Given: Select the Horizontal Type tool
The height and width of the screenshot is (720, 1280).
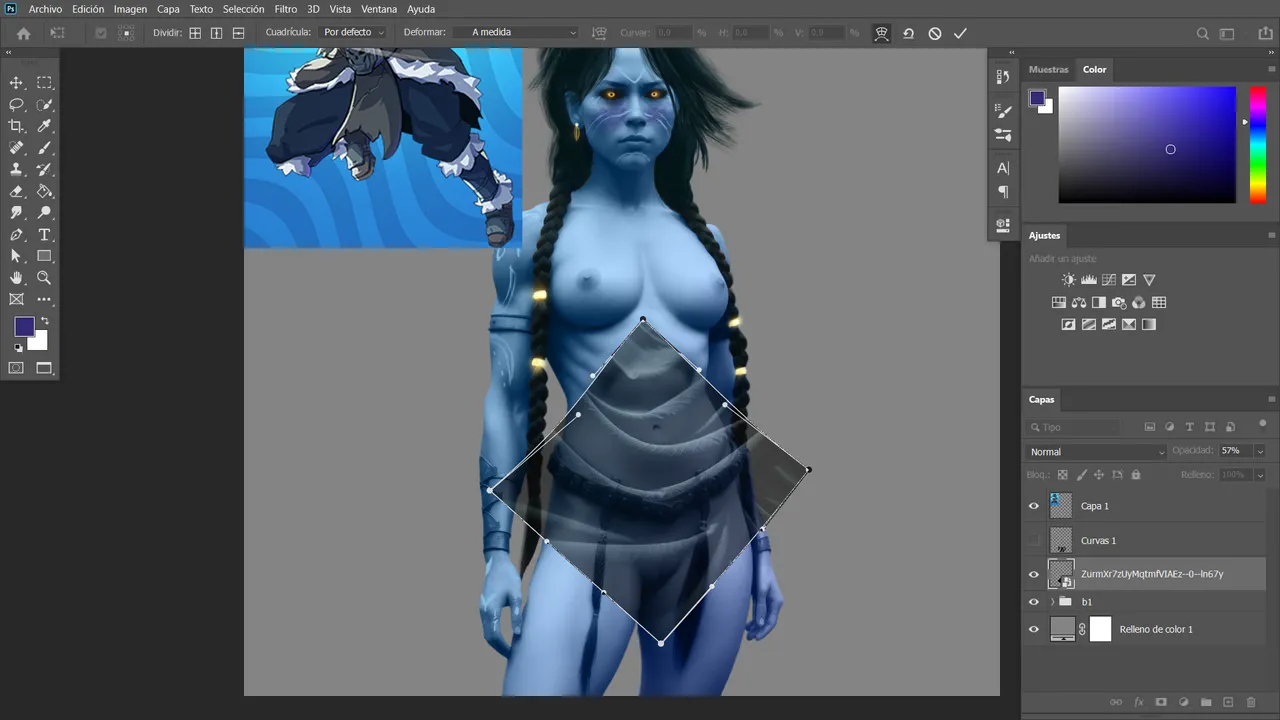Looking at the screenshot, I should (x=45, y=235).
